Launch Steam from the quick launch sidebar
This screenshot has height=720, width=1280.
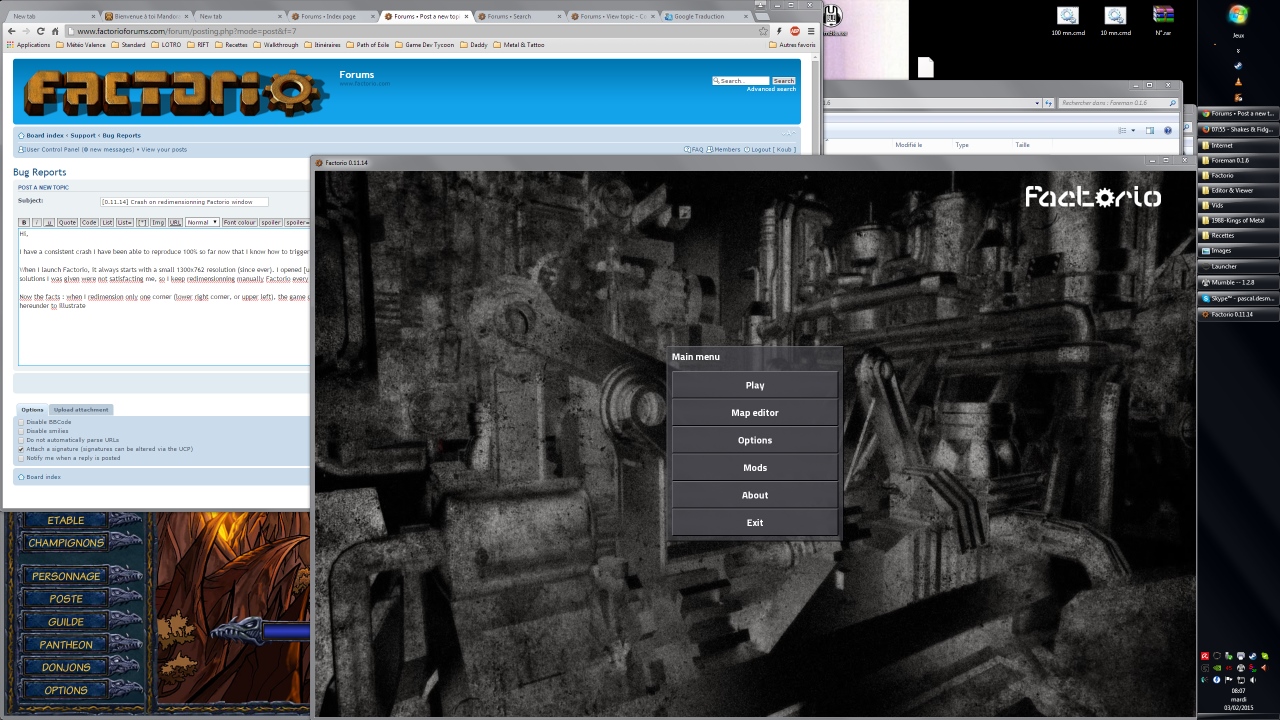1238,66
